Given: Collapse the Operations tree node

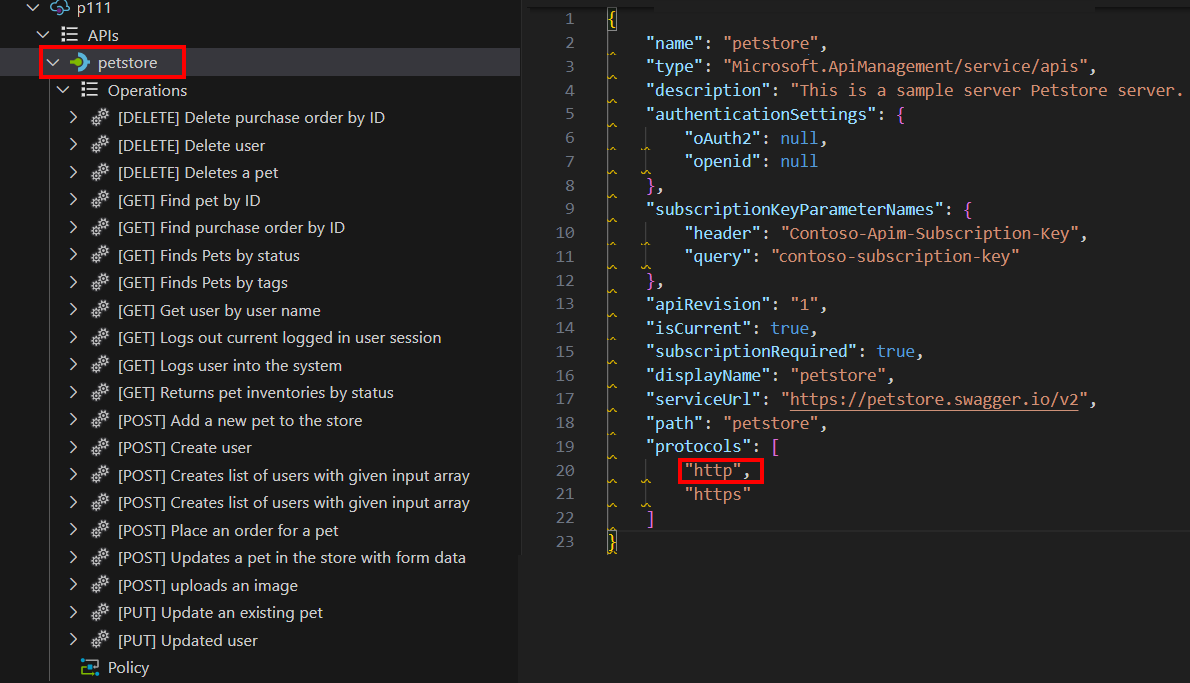Looking at the screenshot, I should (x=62, y=89).
